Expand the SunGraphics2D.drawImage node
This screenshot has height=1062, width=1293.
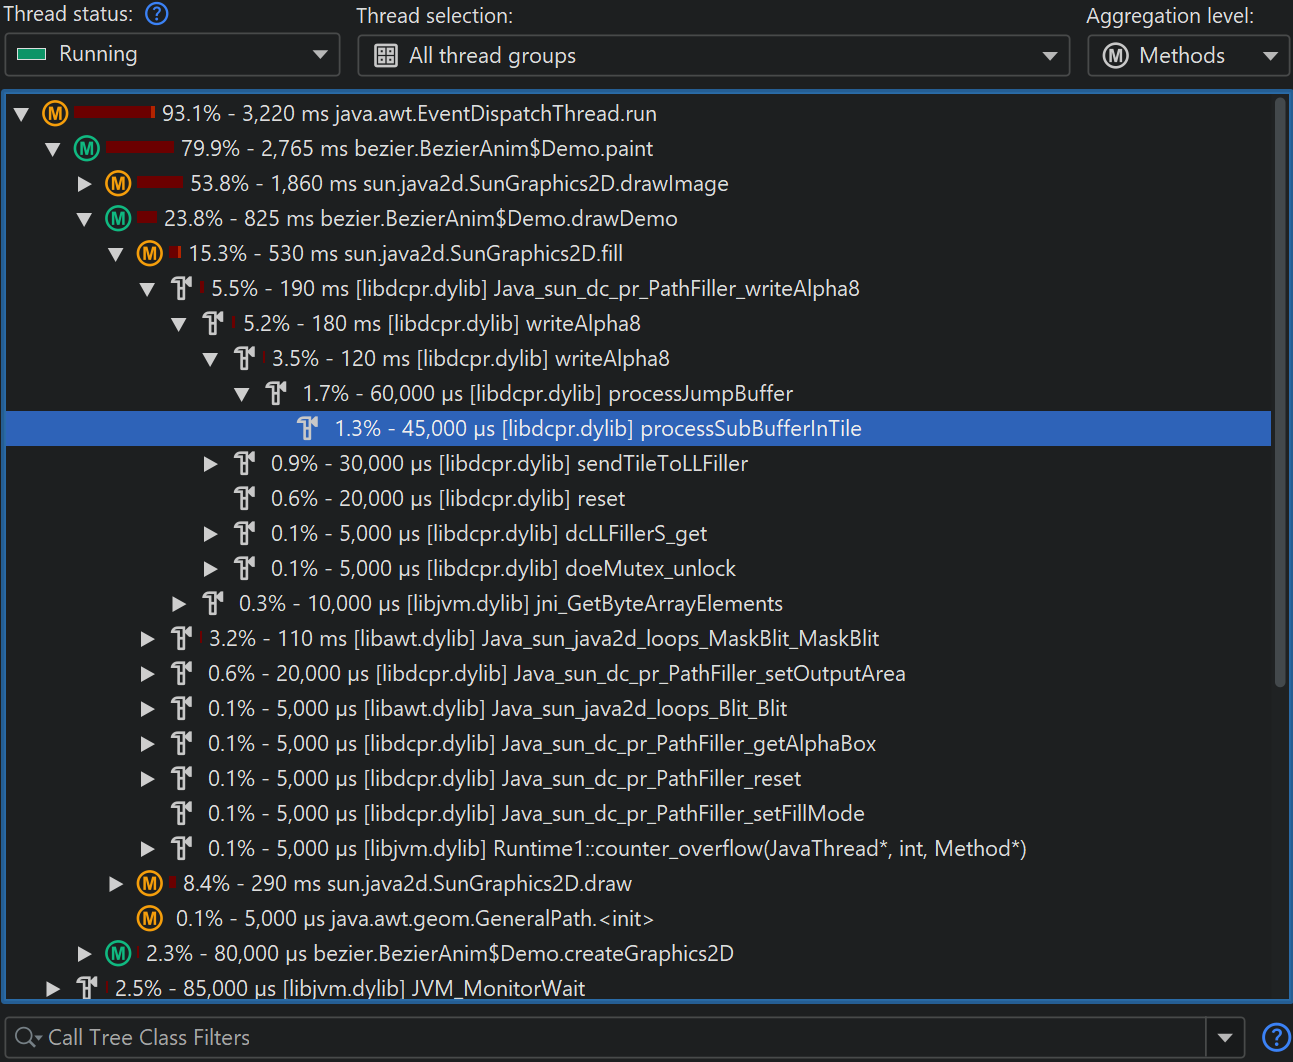[x=85, y=184]
